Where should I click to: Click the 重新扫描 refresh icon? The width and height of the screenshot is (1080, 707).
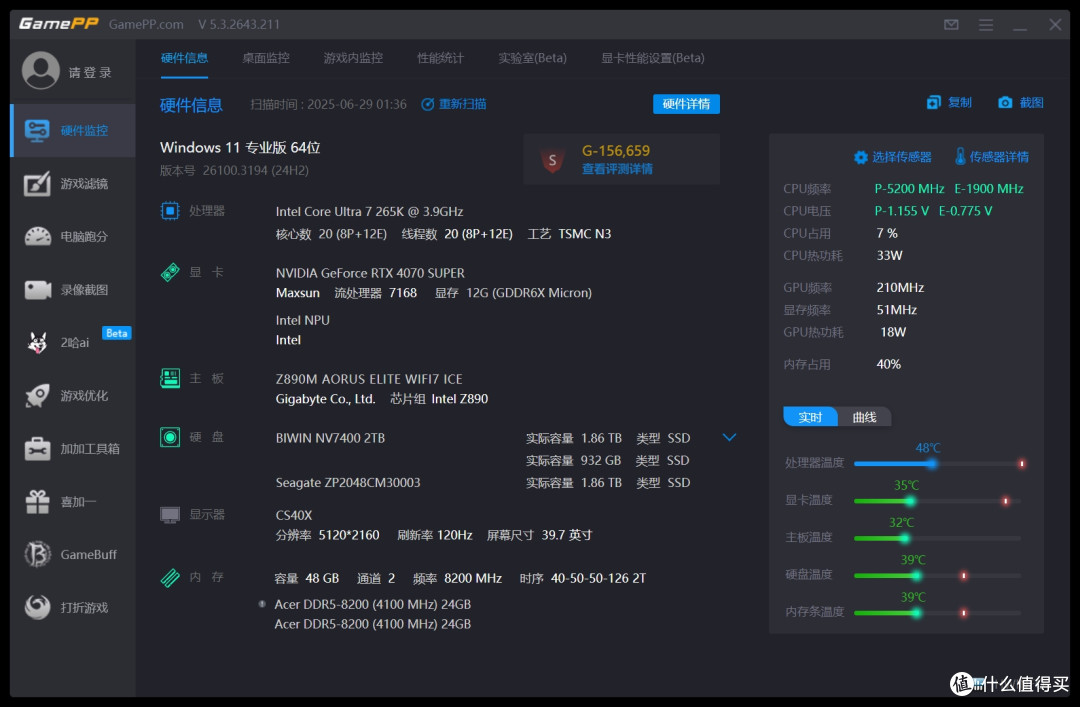coord(428,104)
